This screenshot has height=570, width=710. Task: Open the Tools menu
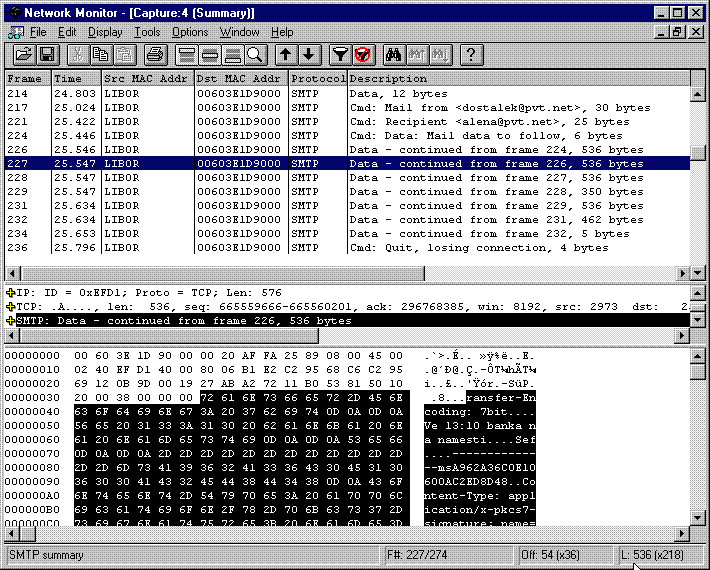click(147, 32)
